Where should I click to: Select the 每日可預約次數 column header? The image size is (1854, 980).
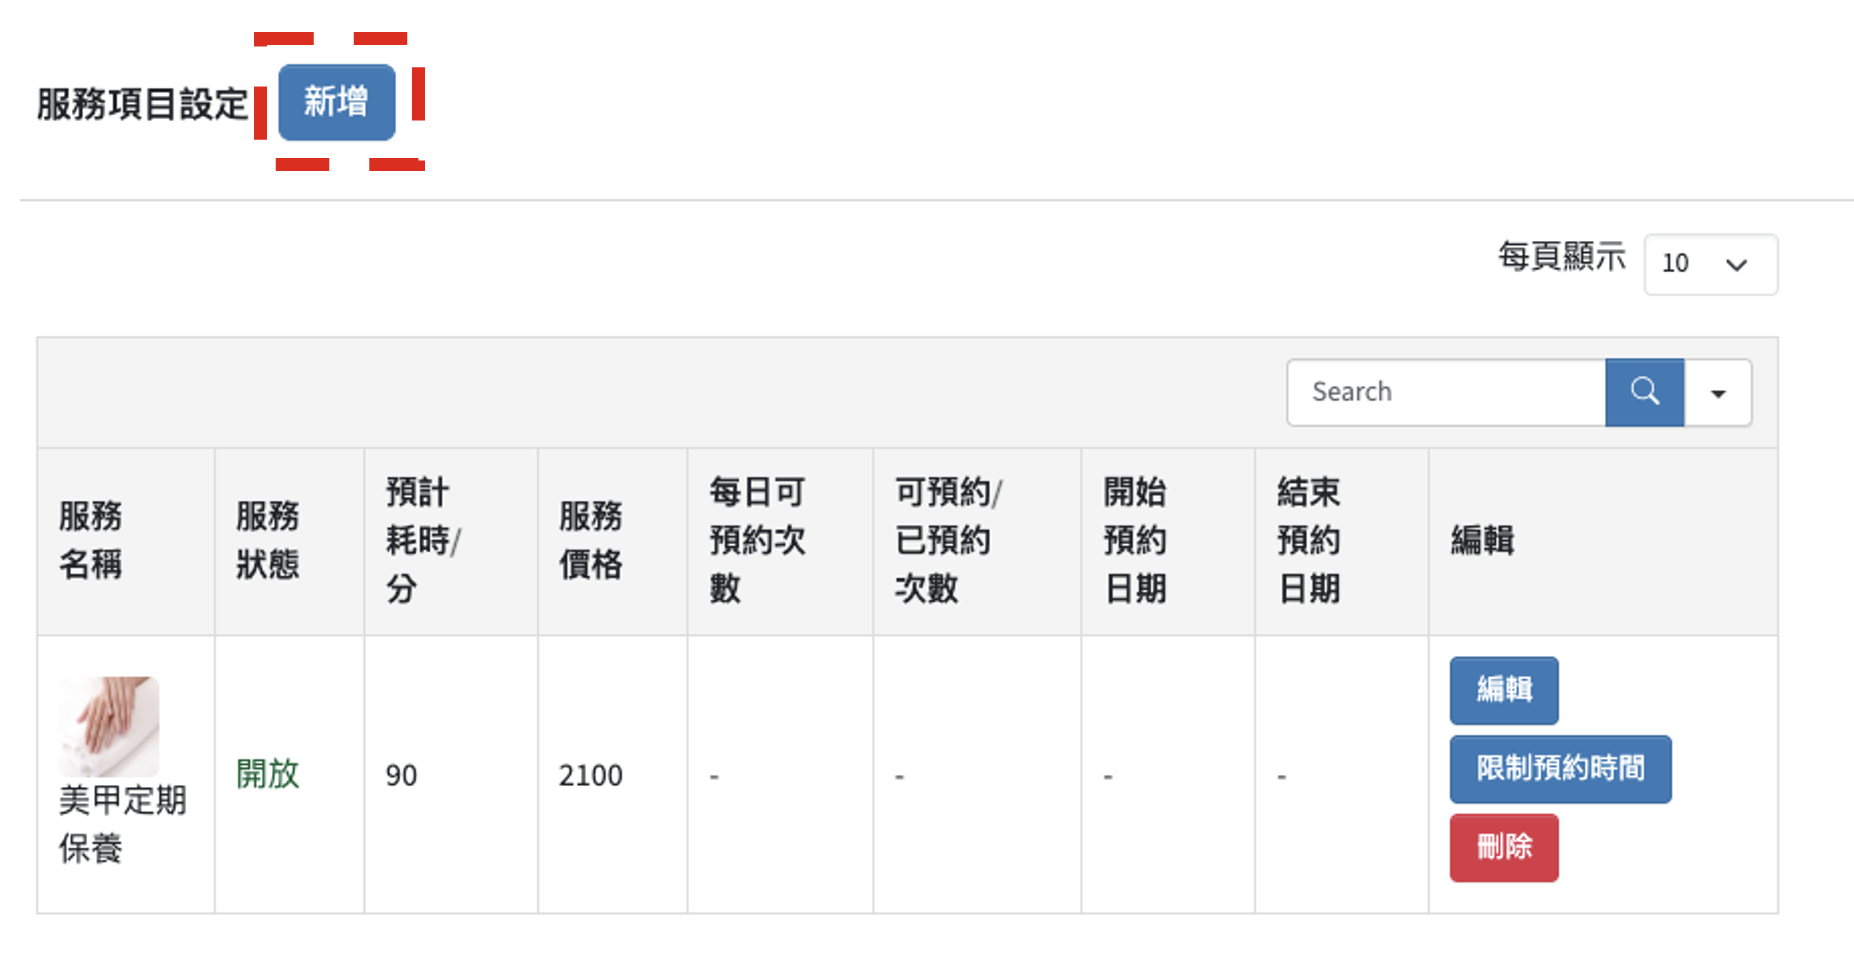click(x=757, y=540)
